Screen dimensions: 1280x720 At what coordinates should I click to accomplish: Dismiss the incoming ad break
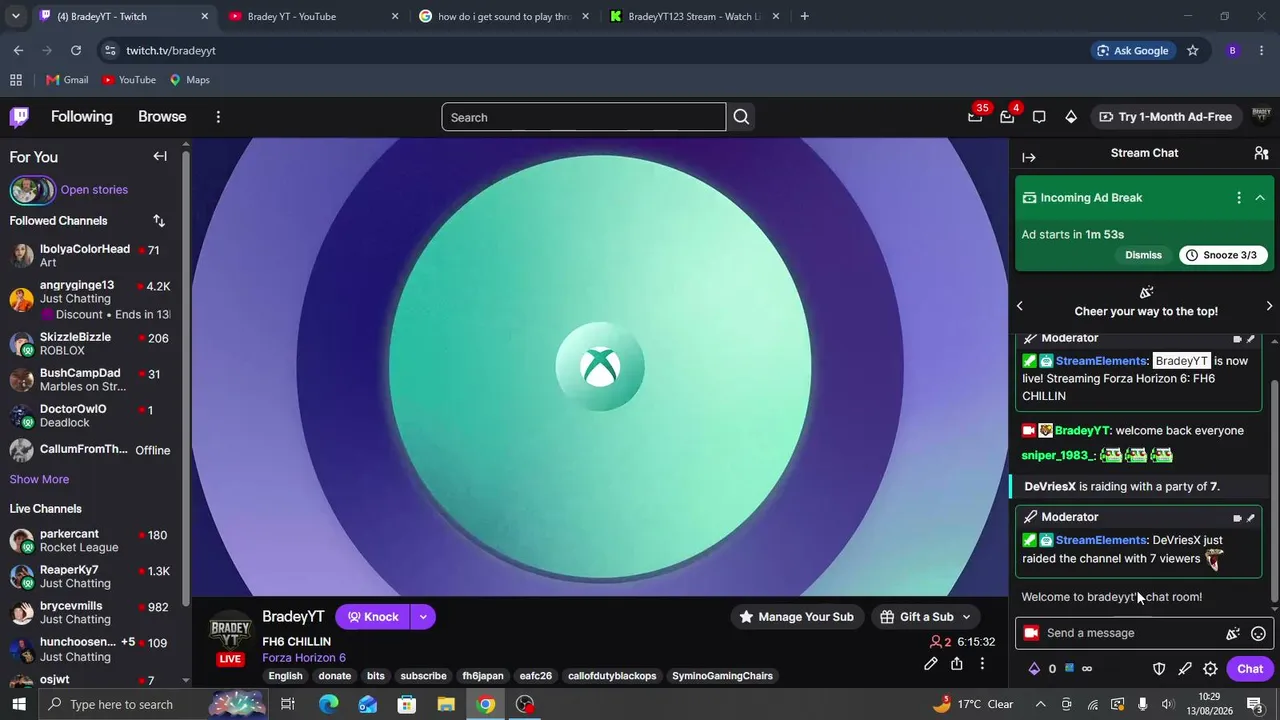[x=1143, y=255]
